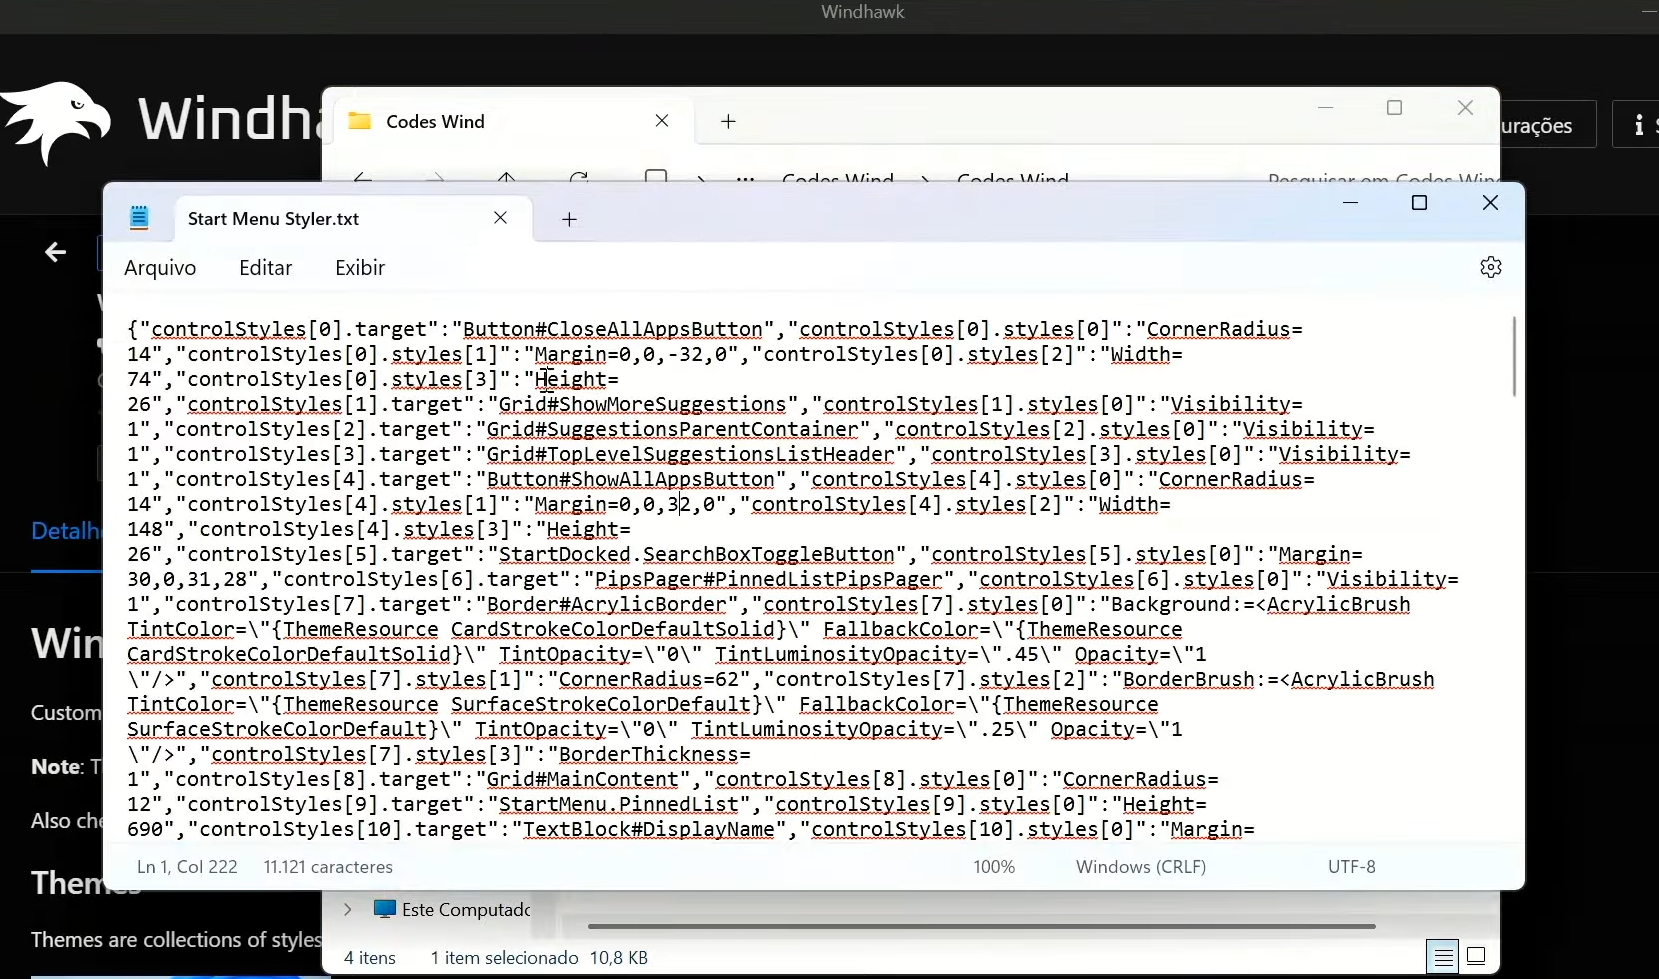
Task: Click the Windhawk back arrow
Action: 56,252
